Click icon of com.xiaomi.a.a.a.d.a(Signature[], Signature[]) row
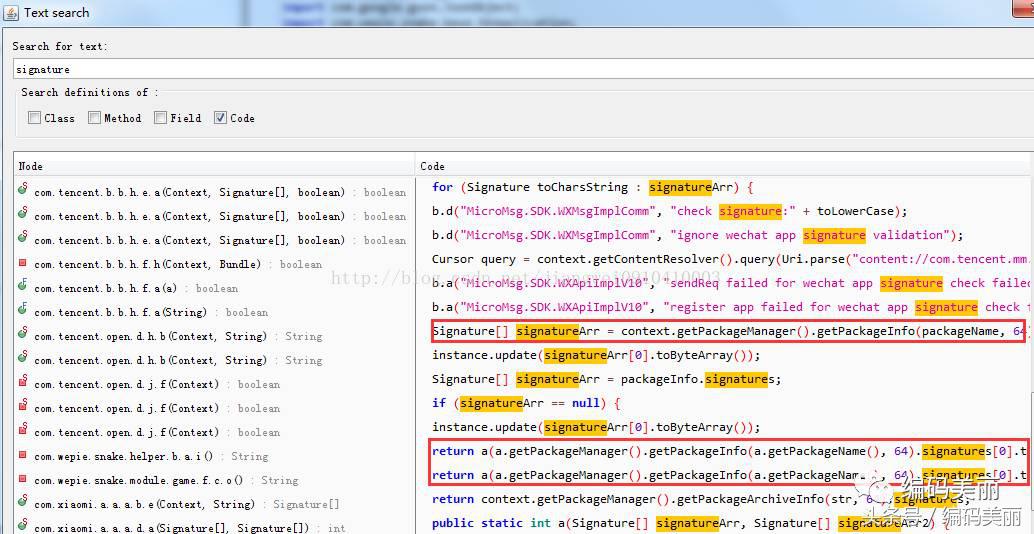 (x=22, y=527)
